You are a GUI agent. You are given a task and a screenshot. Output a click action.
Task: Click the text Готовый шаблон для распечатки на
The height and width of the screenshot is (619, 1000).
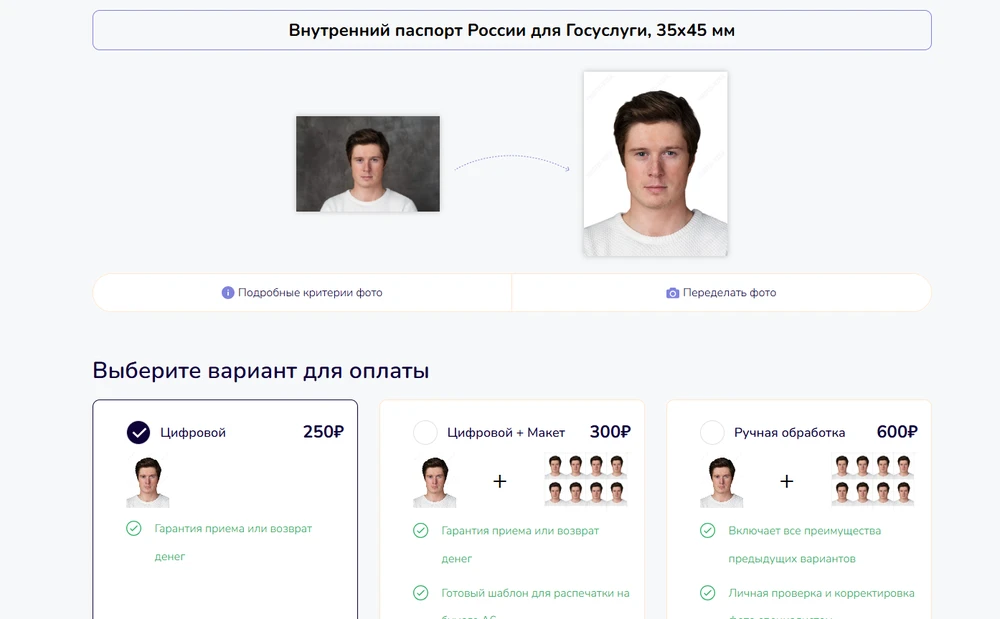click(x=536, y=593)
